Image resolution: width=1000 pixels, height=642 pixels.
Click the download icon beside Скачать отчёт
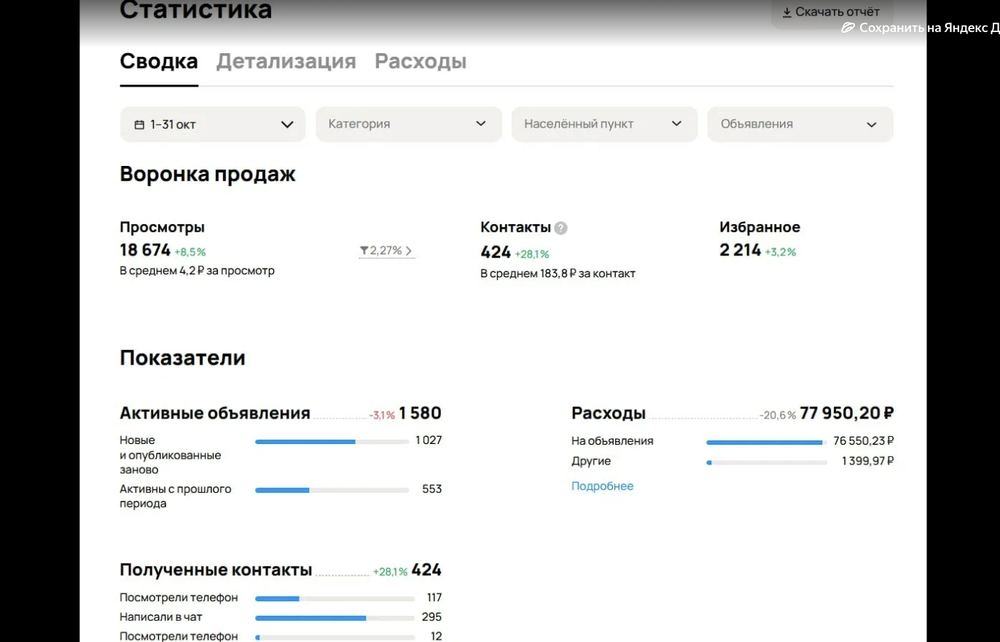pos(787,12)
